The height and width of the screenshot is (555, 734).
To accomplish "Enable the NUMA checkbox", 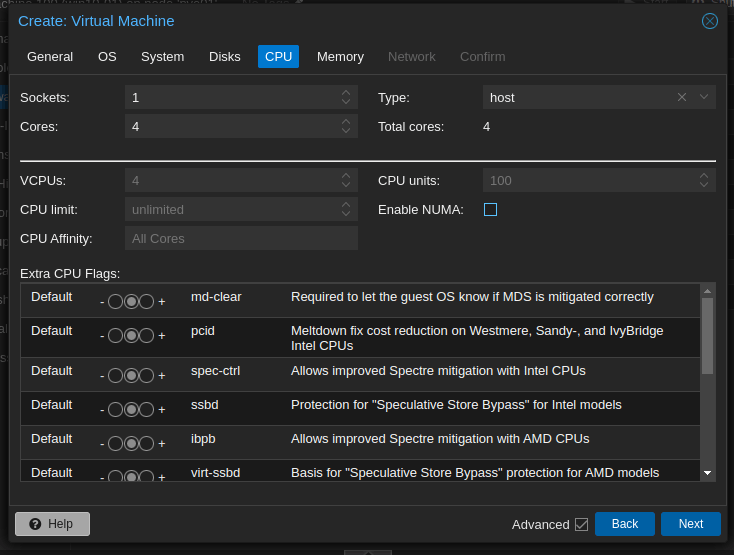I will [x=490, y=210].
